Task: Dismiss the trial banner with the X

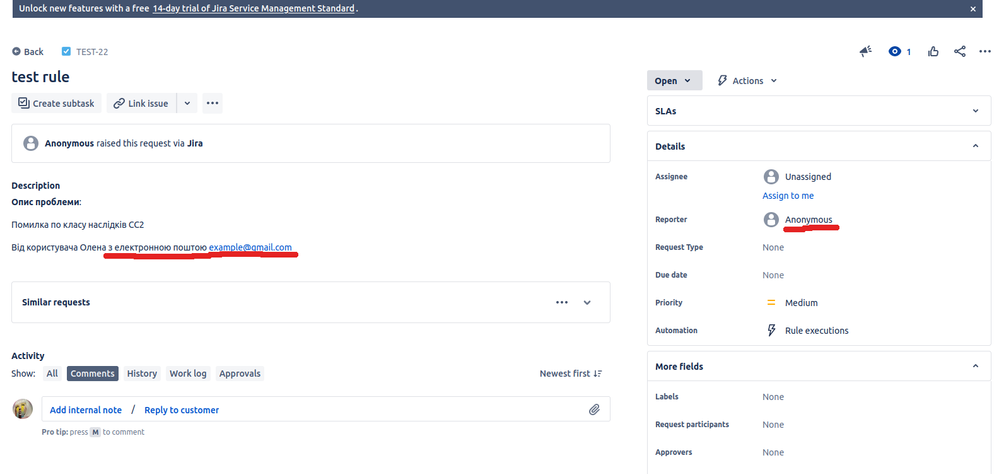Action: click(973, 9)
